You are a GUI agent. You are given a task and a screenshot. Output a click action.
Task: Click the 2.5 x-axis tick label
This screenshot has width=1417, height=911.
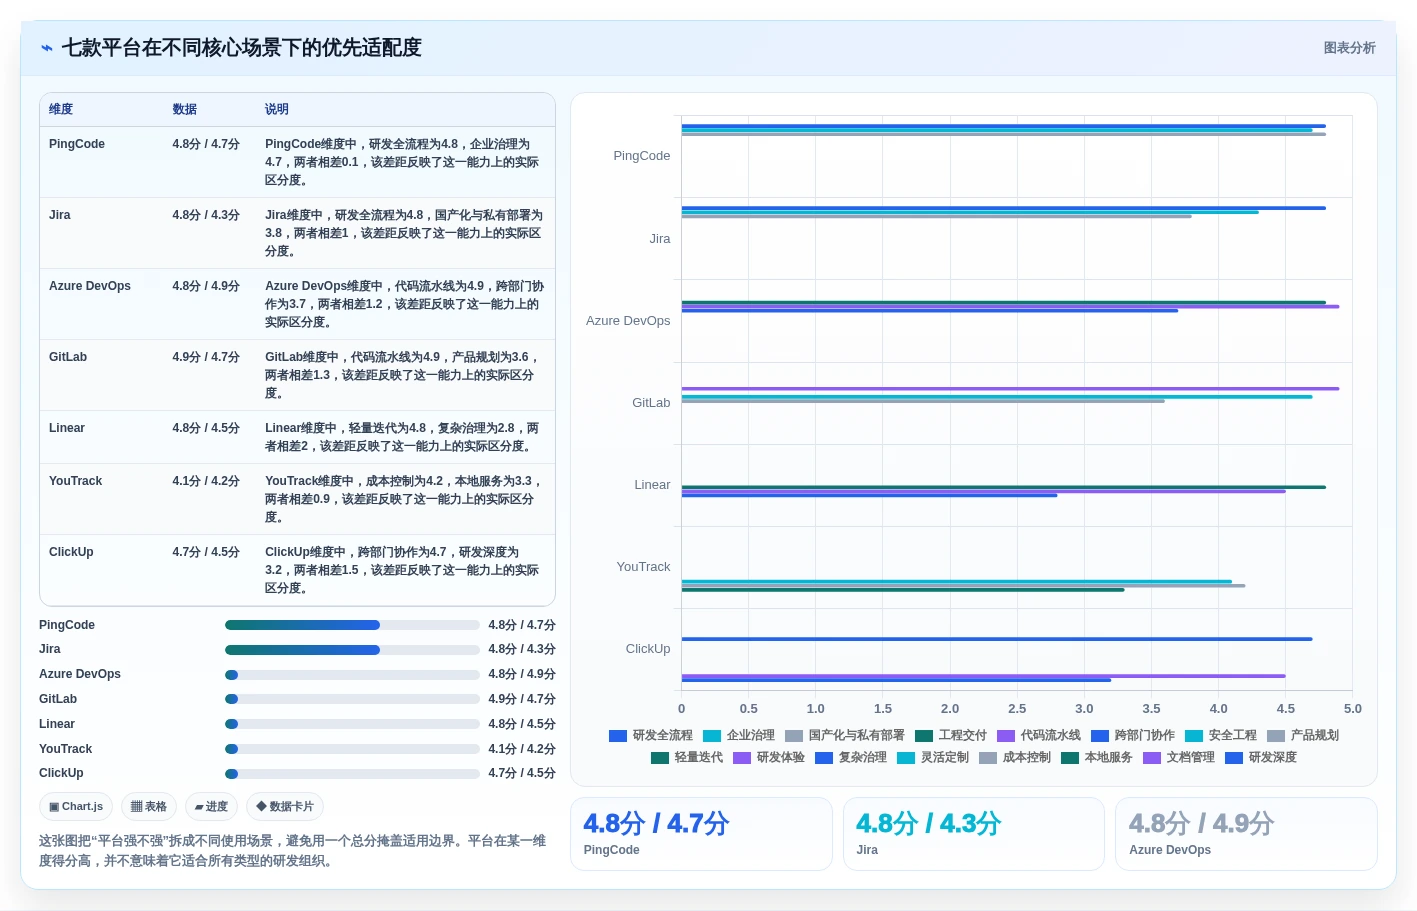pyautogui.click(x=1017, y=709)
